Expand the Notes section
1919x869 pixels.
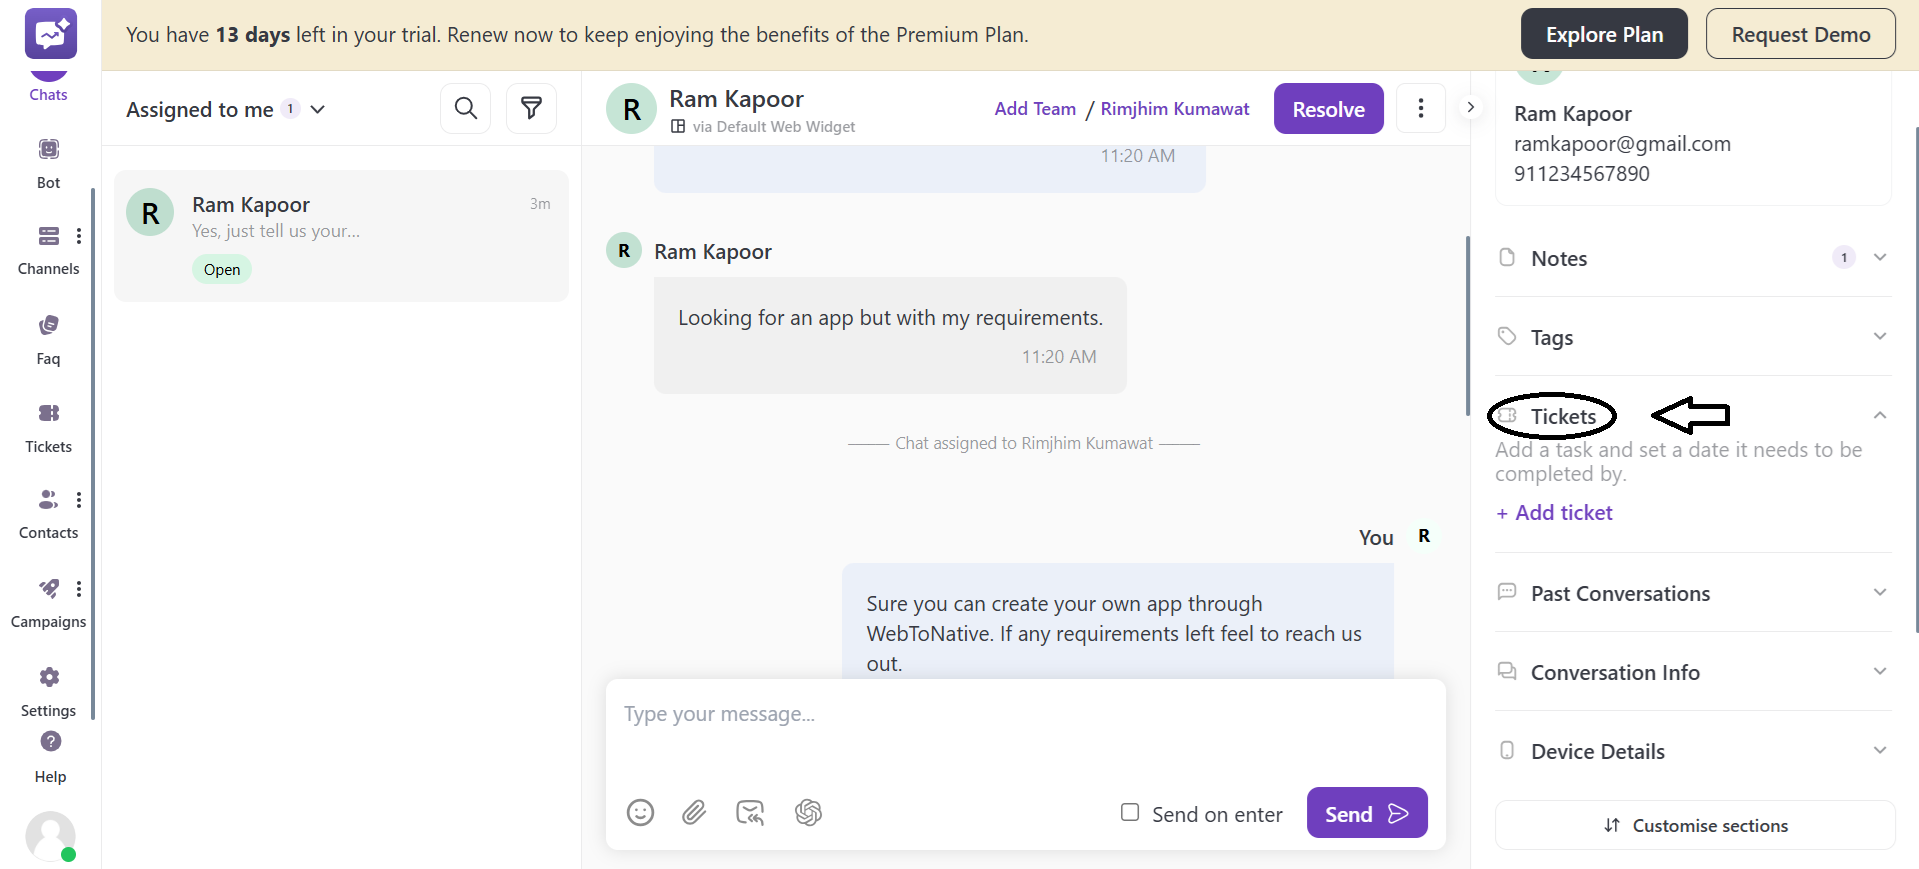click(x=1879, y=258)
